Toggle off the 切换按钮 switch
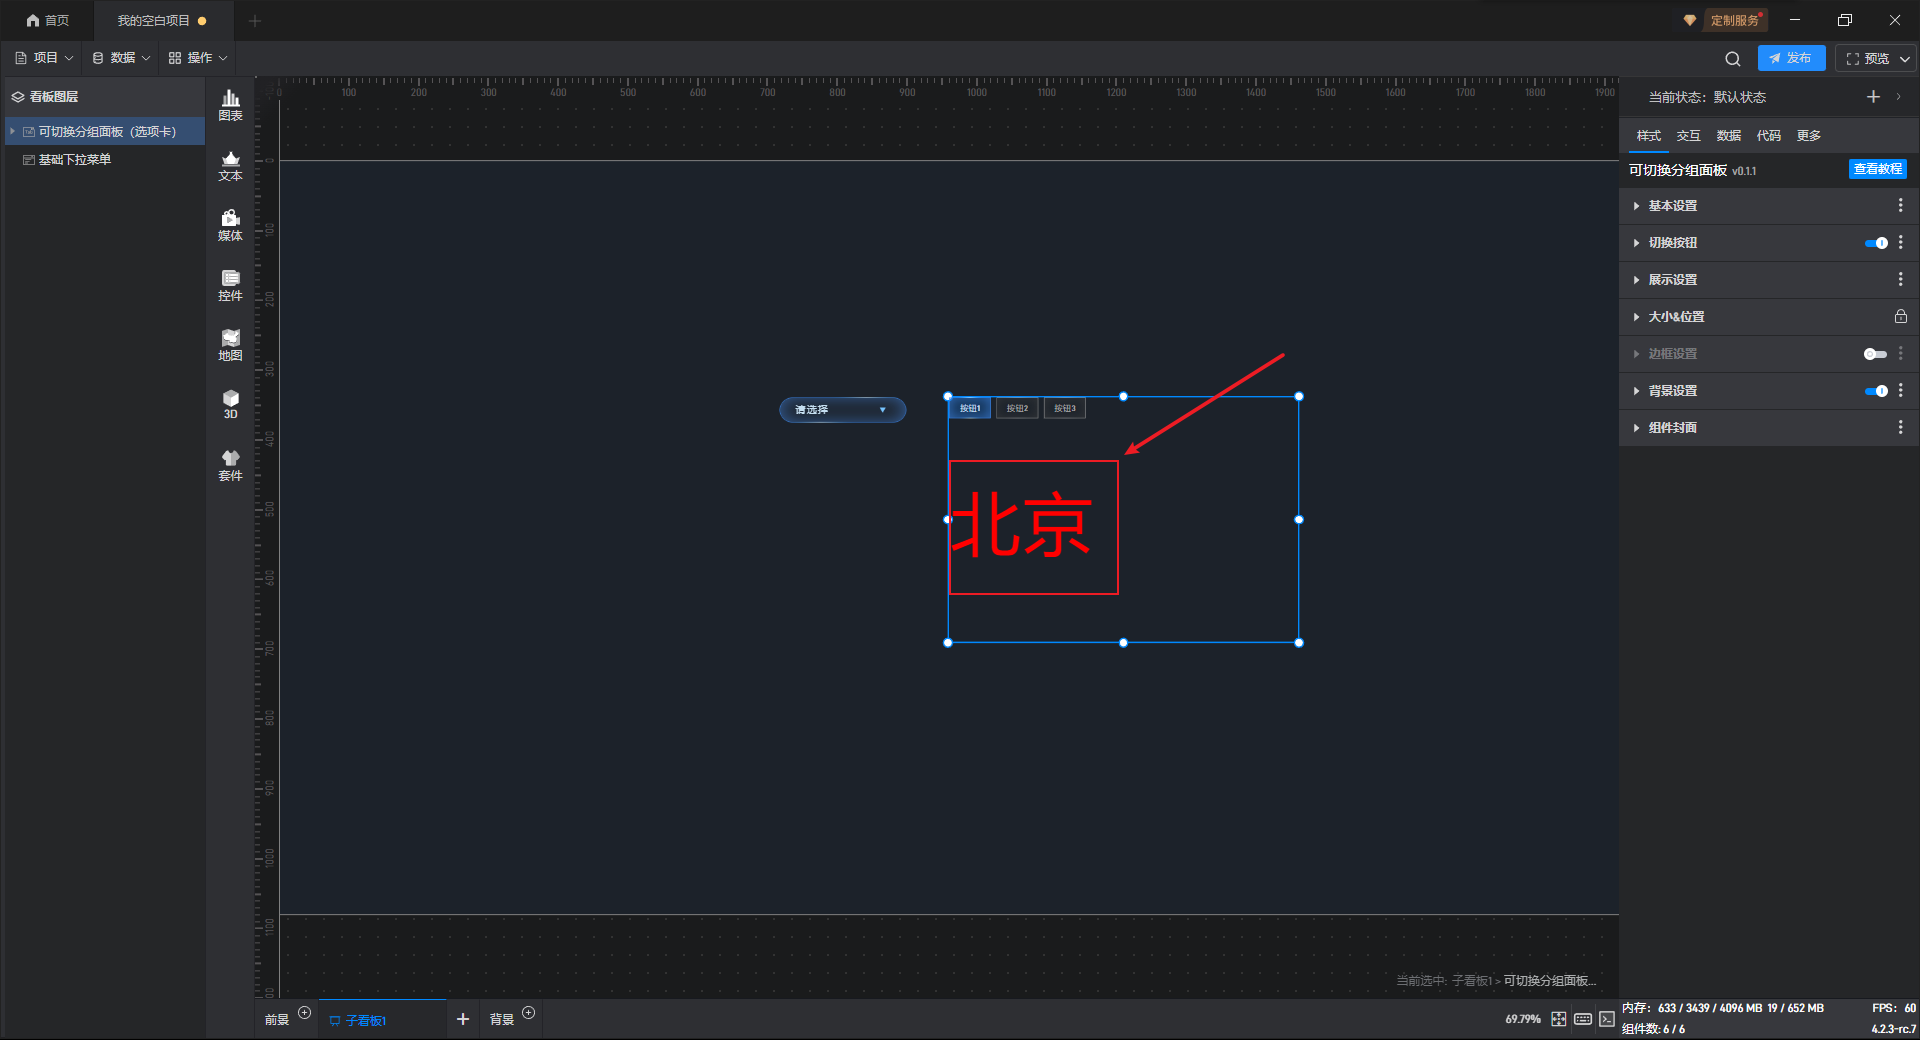Viewport: 1920px width, 1040px height. pyautogui.click(x=1875, y=243)
